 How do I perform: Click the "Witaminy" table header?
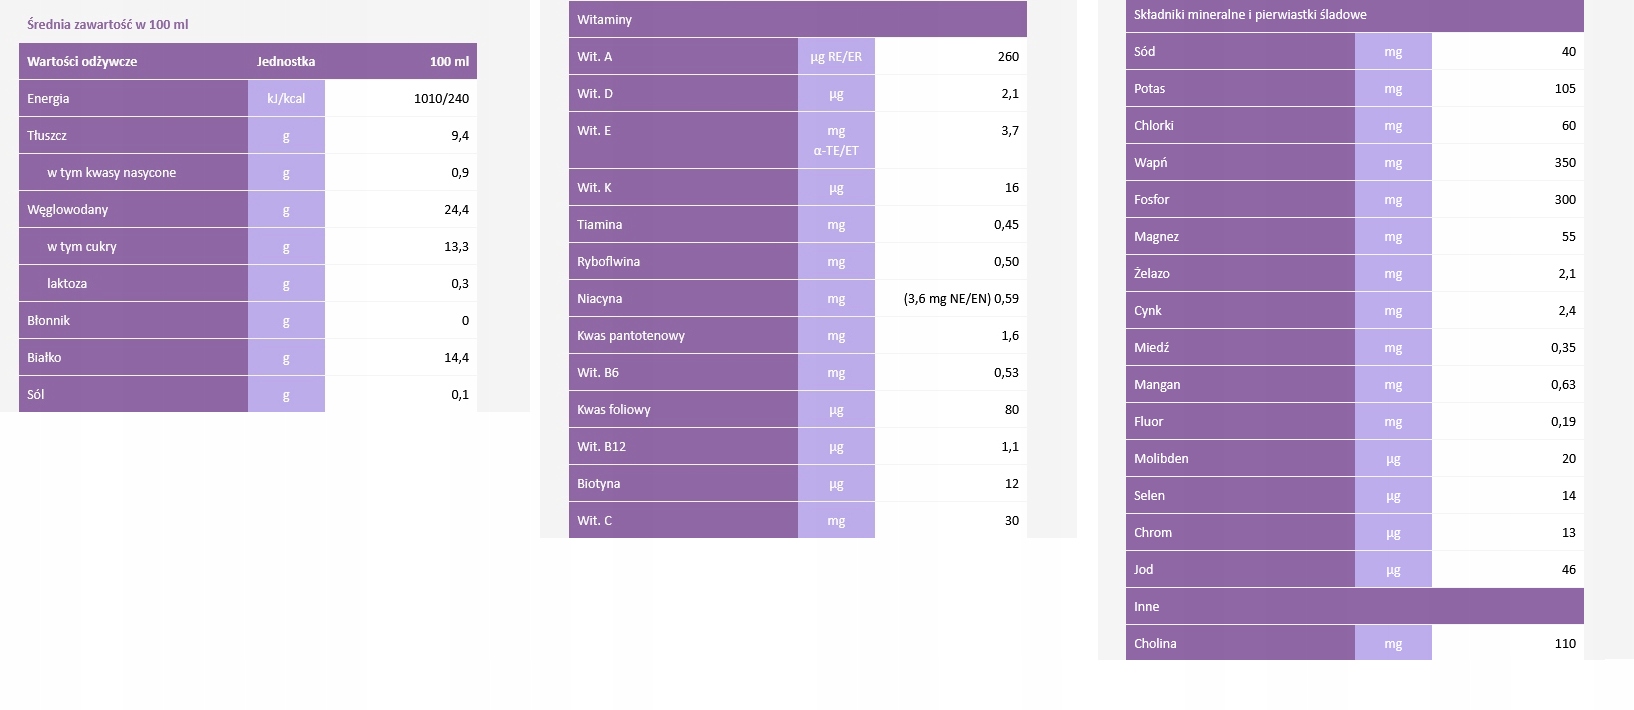coord(604,19)
